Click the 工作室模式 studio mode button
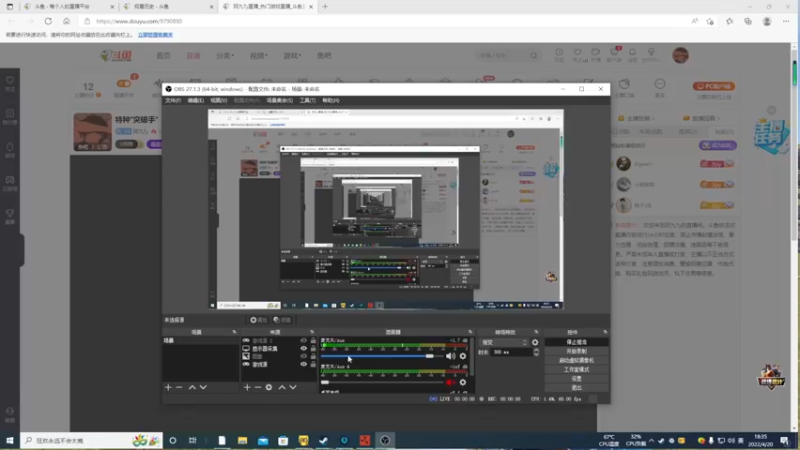 (x=577, y=369)
